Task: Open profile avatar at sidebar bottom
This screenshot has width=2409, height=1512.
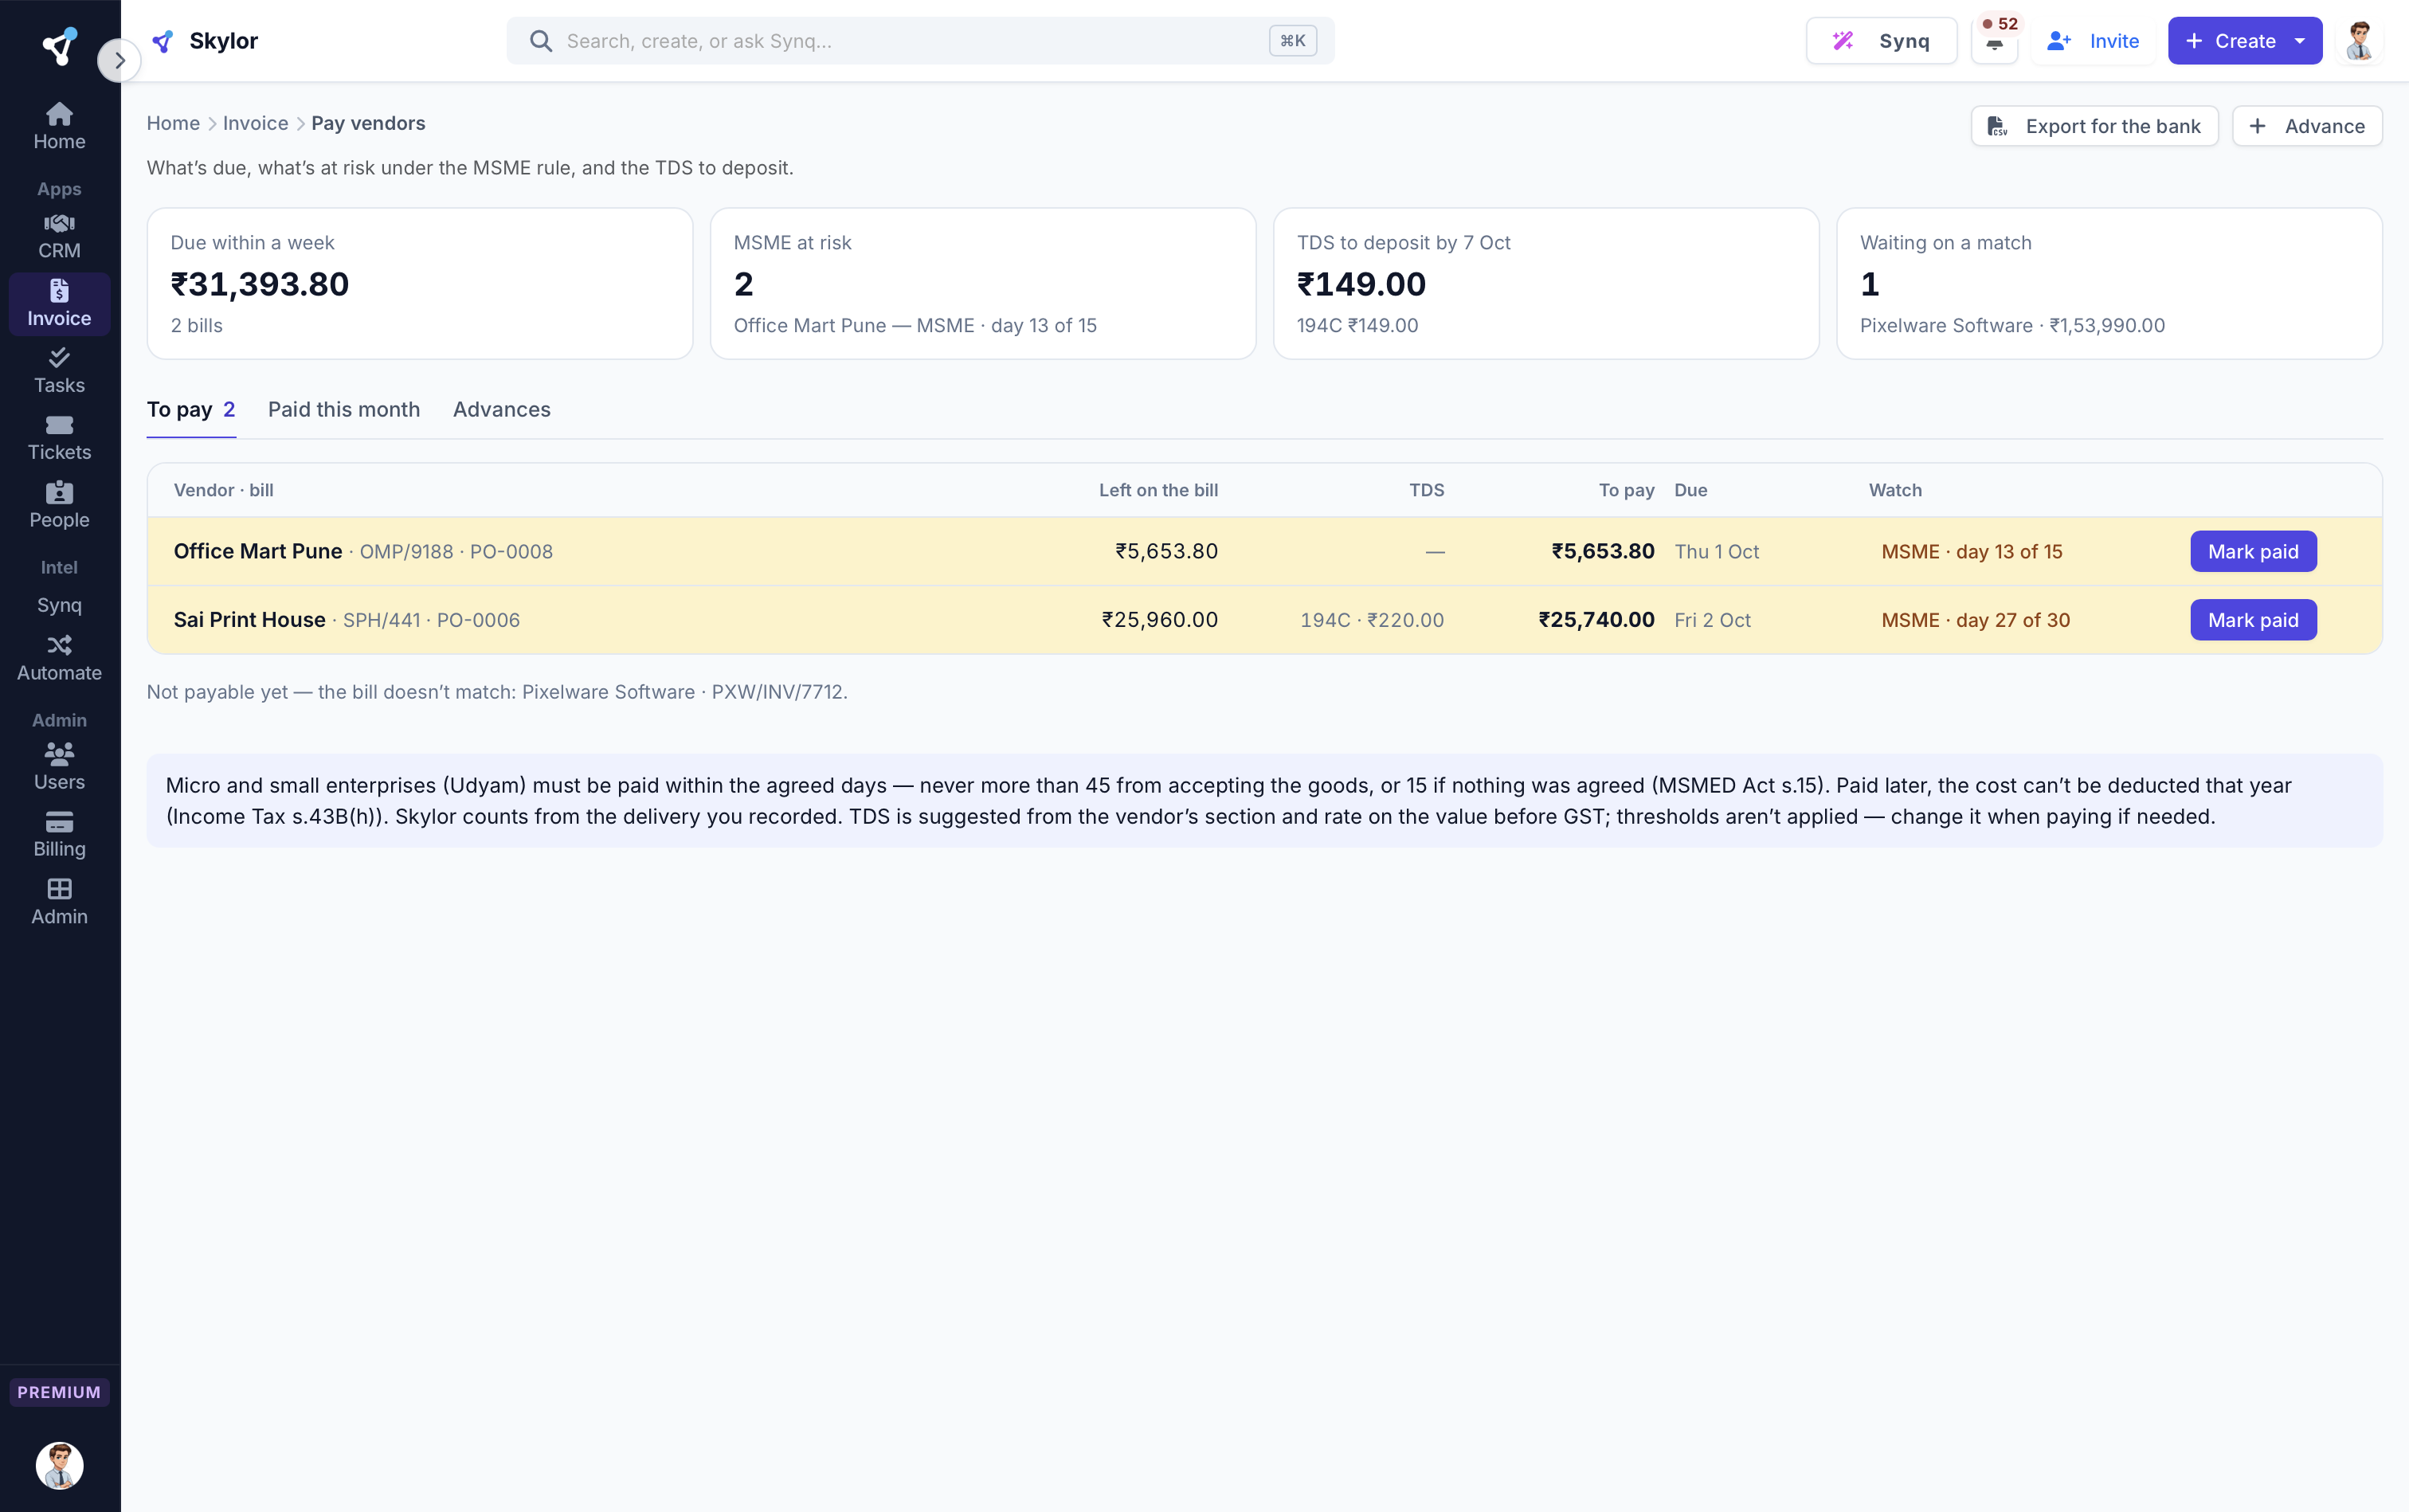Action: [59, 1465]
